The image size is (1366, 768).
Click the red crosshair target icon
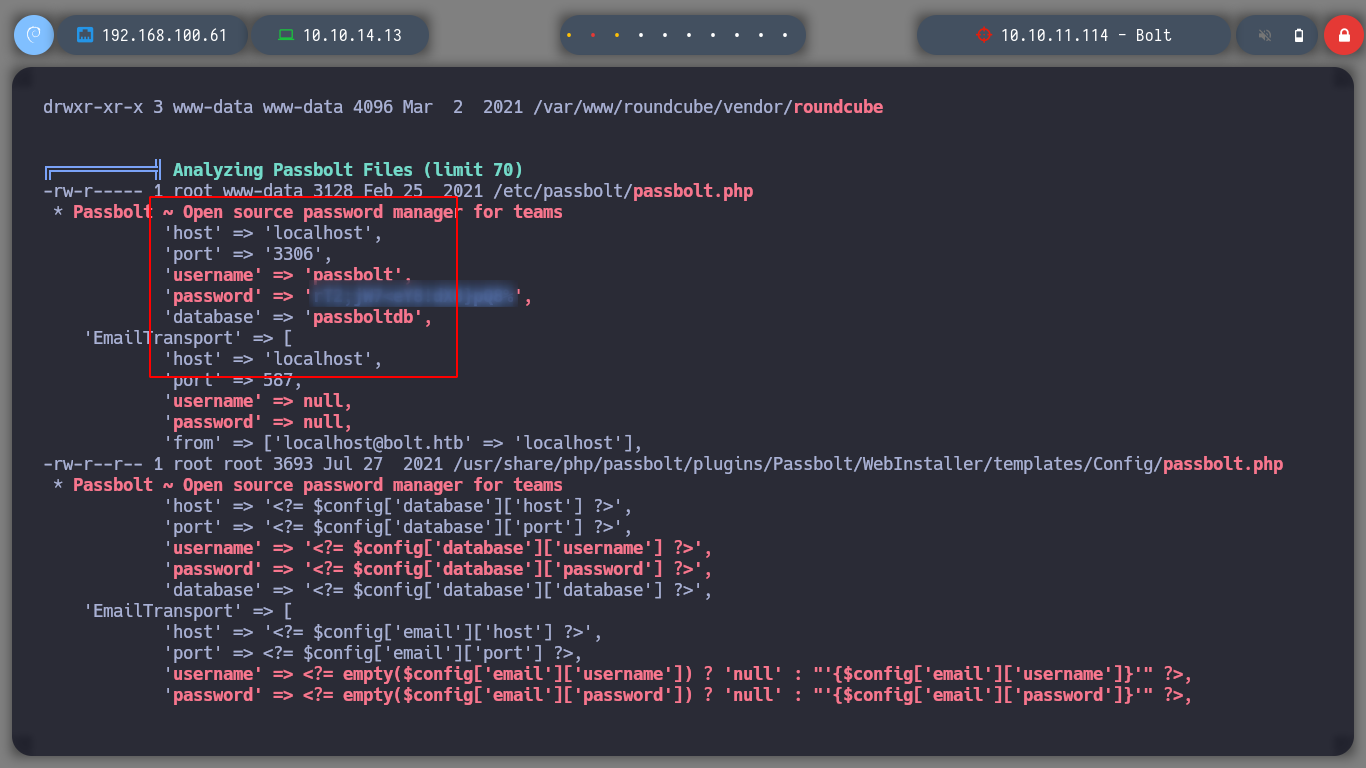tap(983, 35)
